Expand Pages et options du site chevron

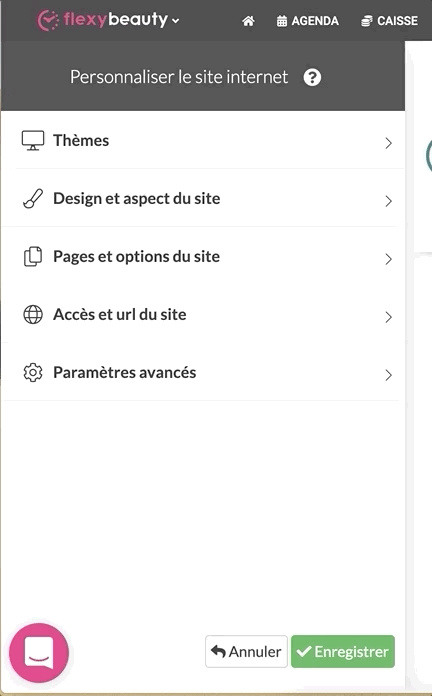point(388,259)
